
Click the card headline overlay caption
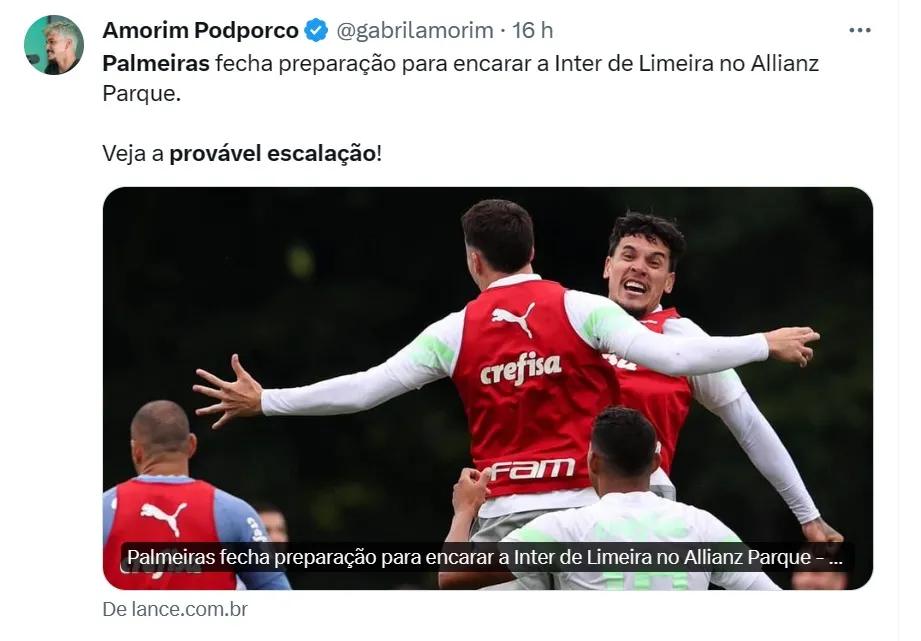click(485, 557)
